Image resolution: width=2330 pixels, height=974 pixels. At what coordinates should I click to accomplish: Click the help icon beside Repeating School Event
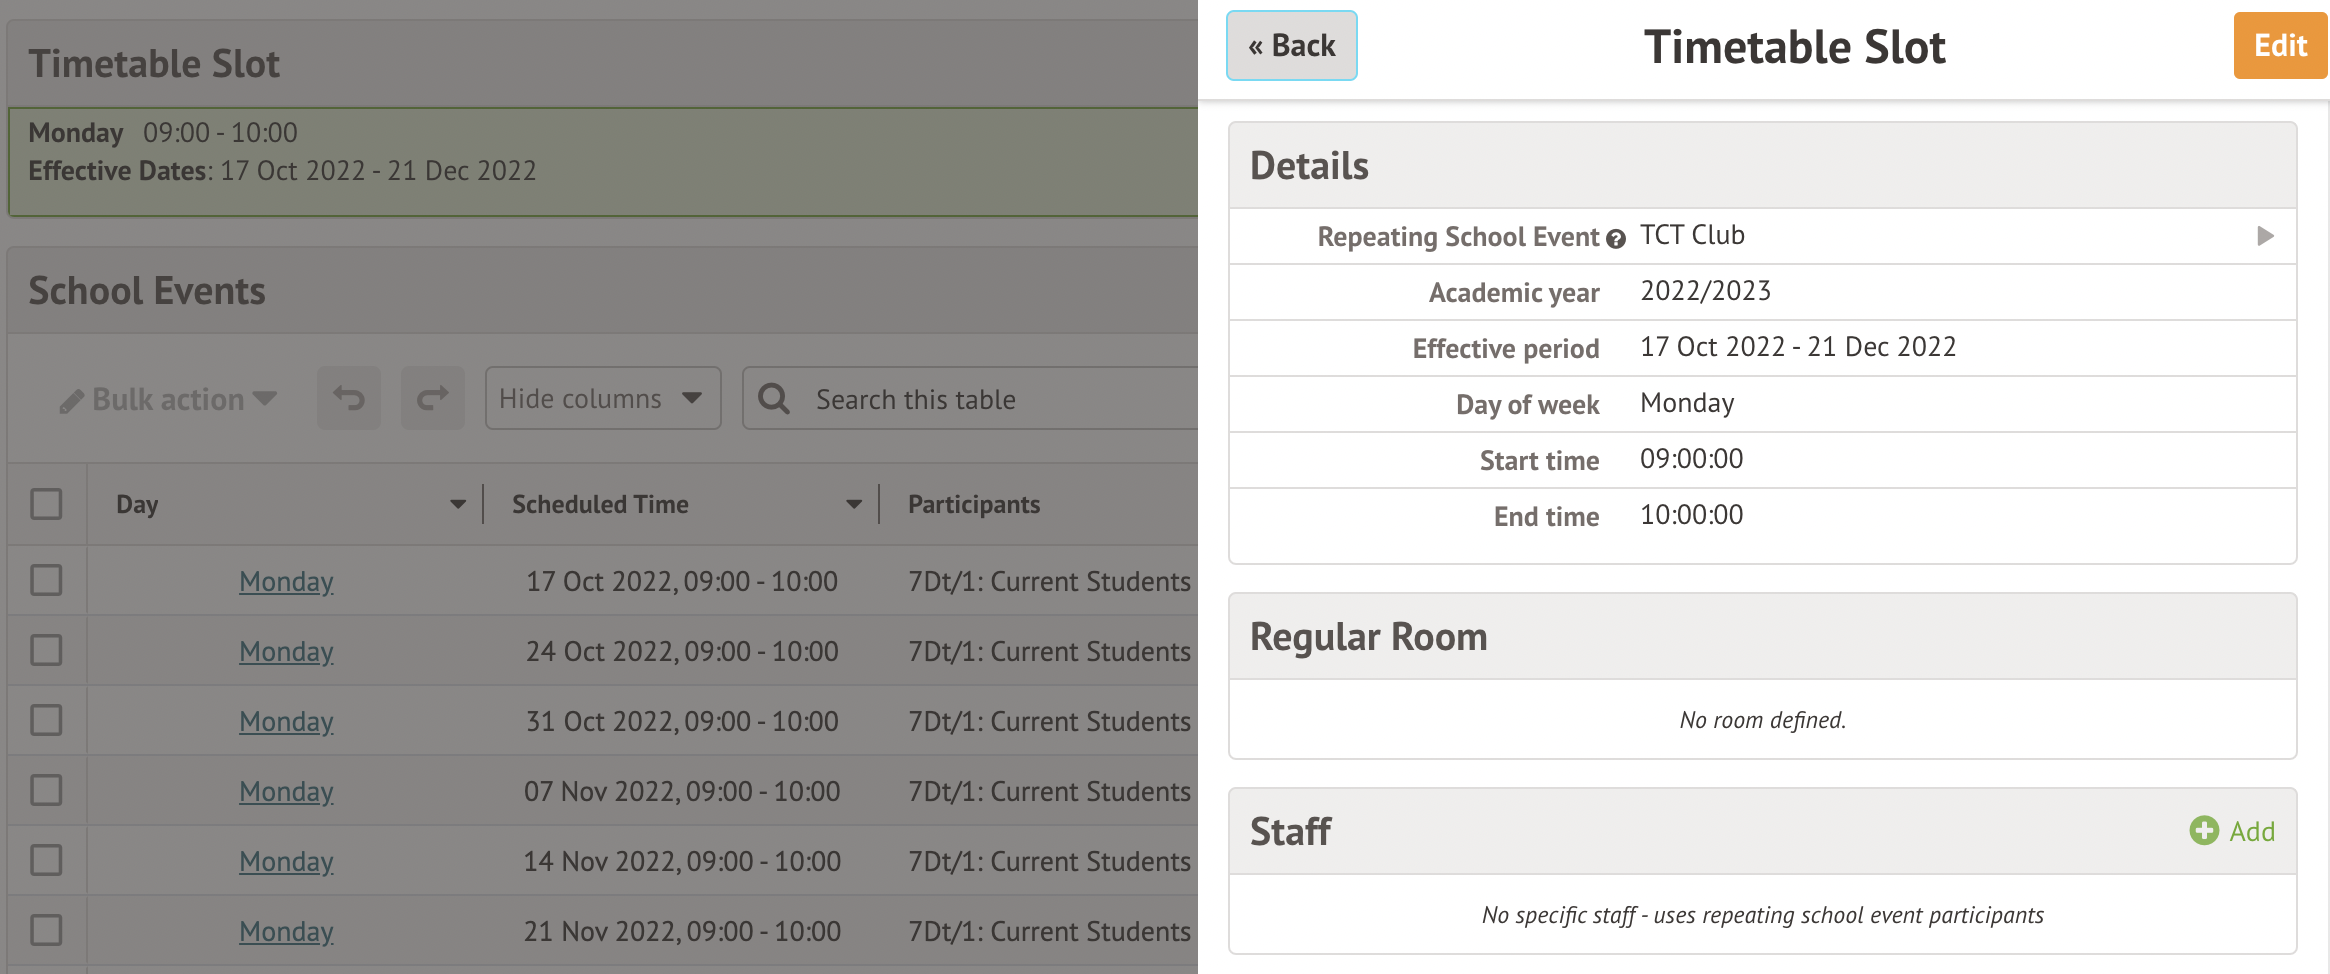(1616, 239)
